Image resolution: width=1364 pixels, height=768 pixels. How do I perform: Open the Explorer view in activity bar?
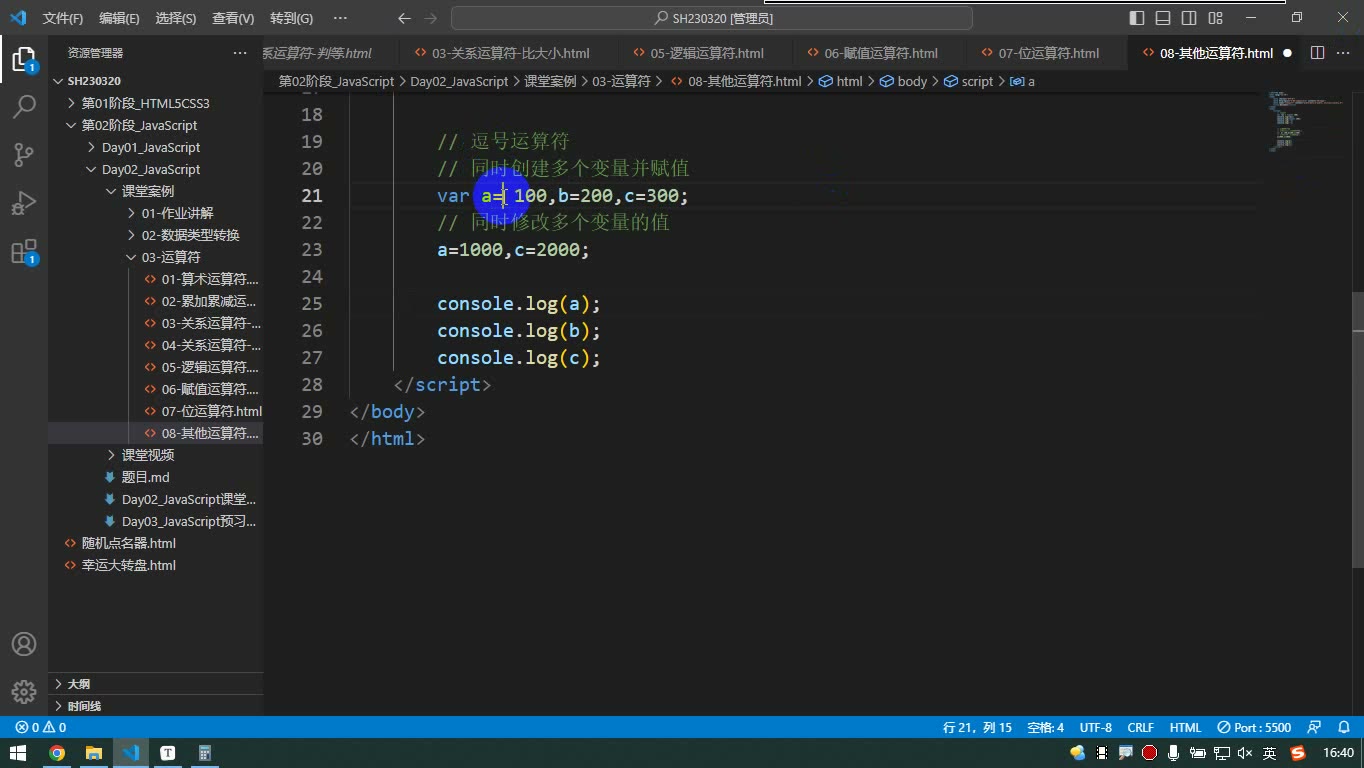coord(24,59)
